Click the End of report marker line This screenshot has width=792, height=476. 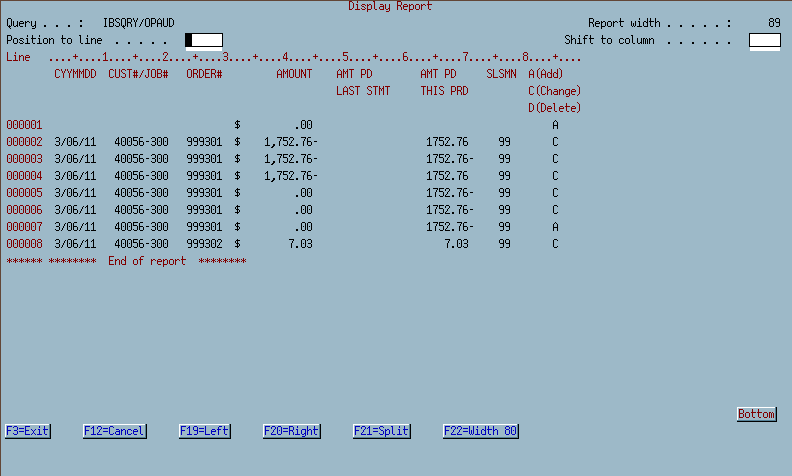tap(126, 261)
